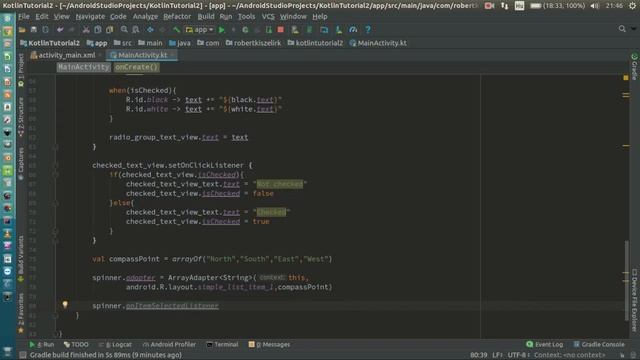Click kotlintutorial2 folder in navigation bar
Screen dimensions: 640x360
315,43
